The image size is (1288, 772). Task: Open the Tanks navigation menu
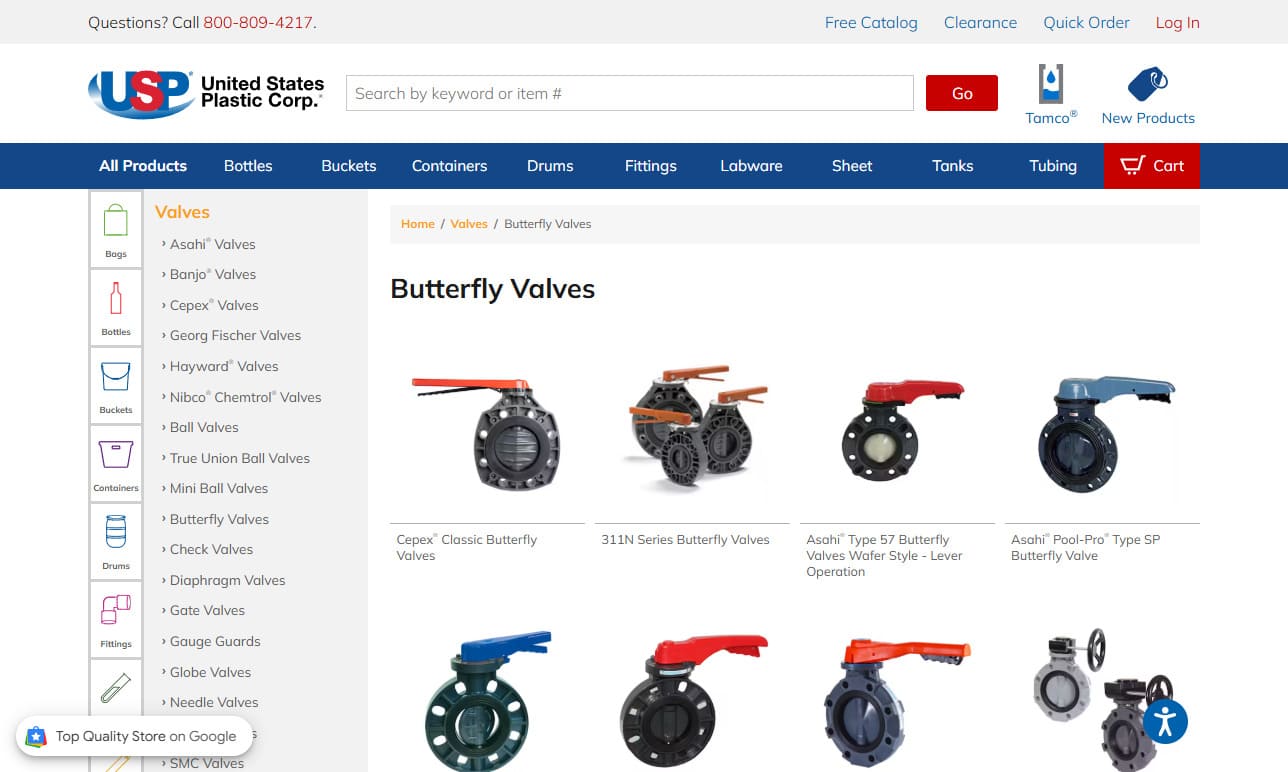coord(952,166)
